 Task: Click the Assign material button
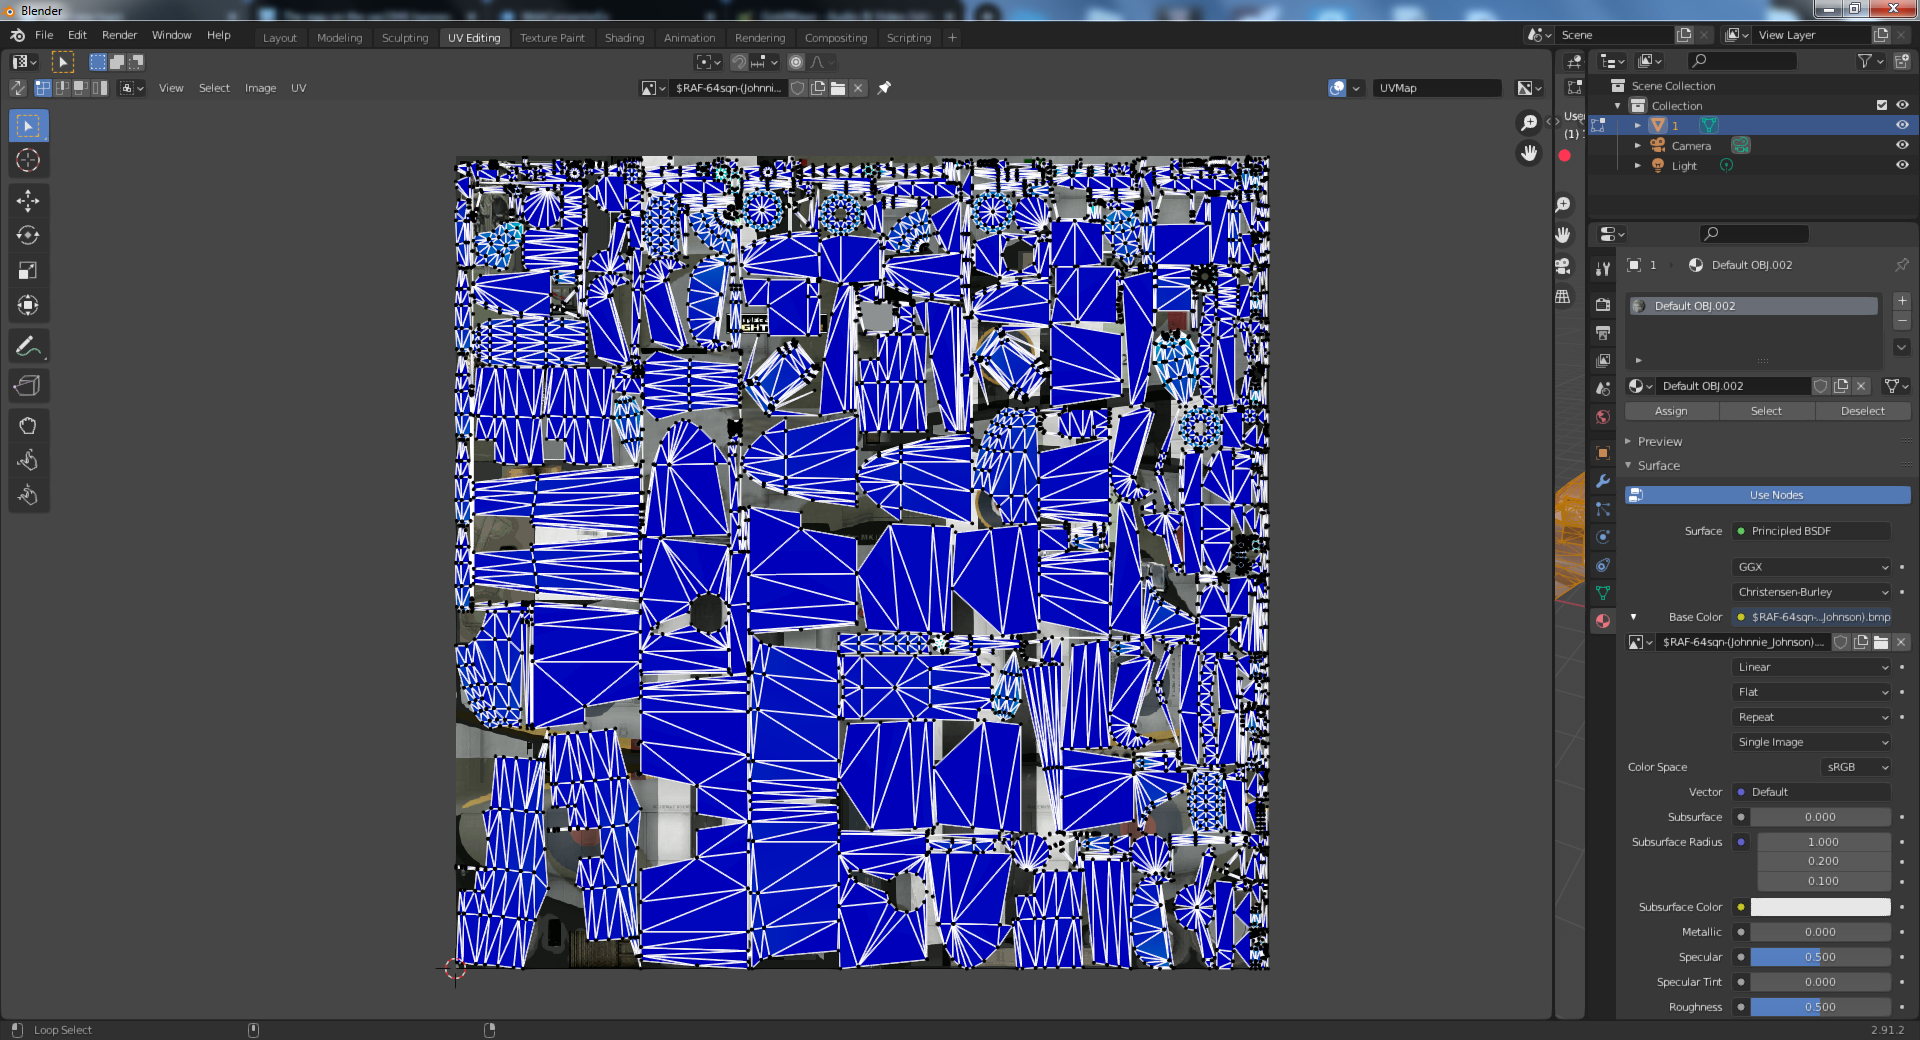pyautogui.click(x=1671, y=411)
